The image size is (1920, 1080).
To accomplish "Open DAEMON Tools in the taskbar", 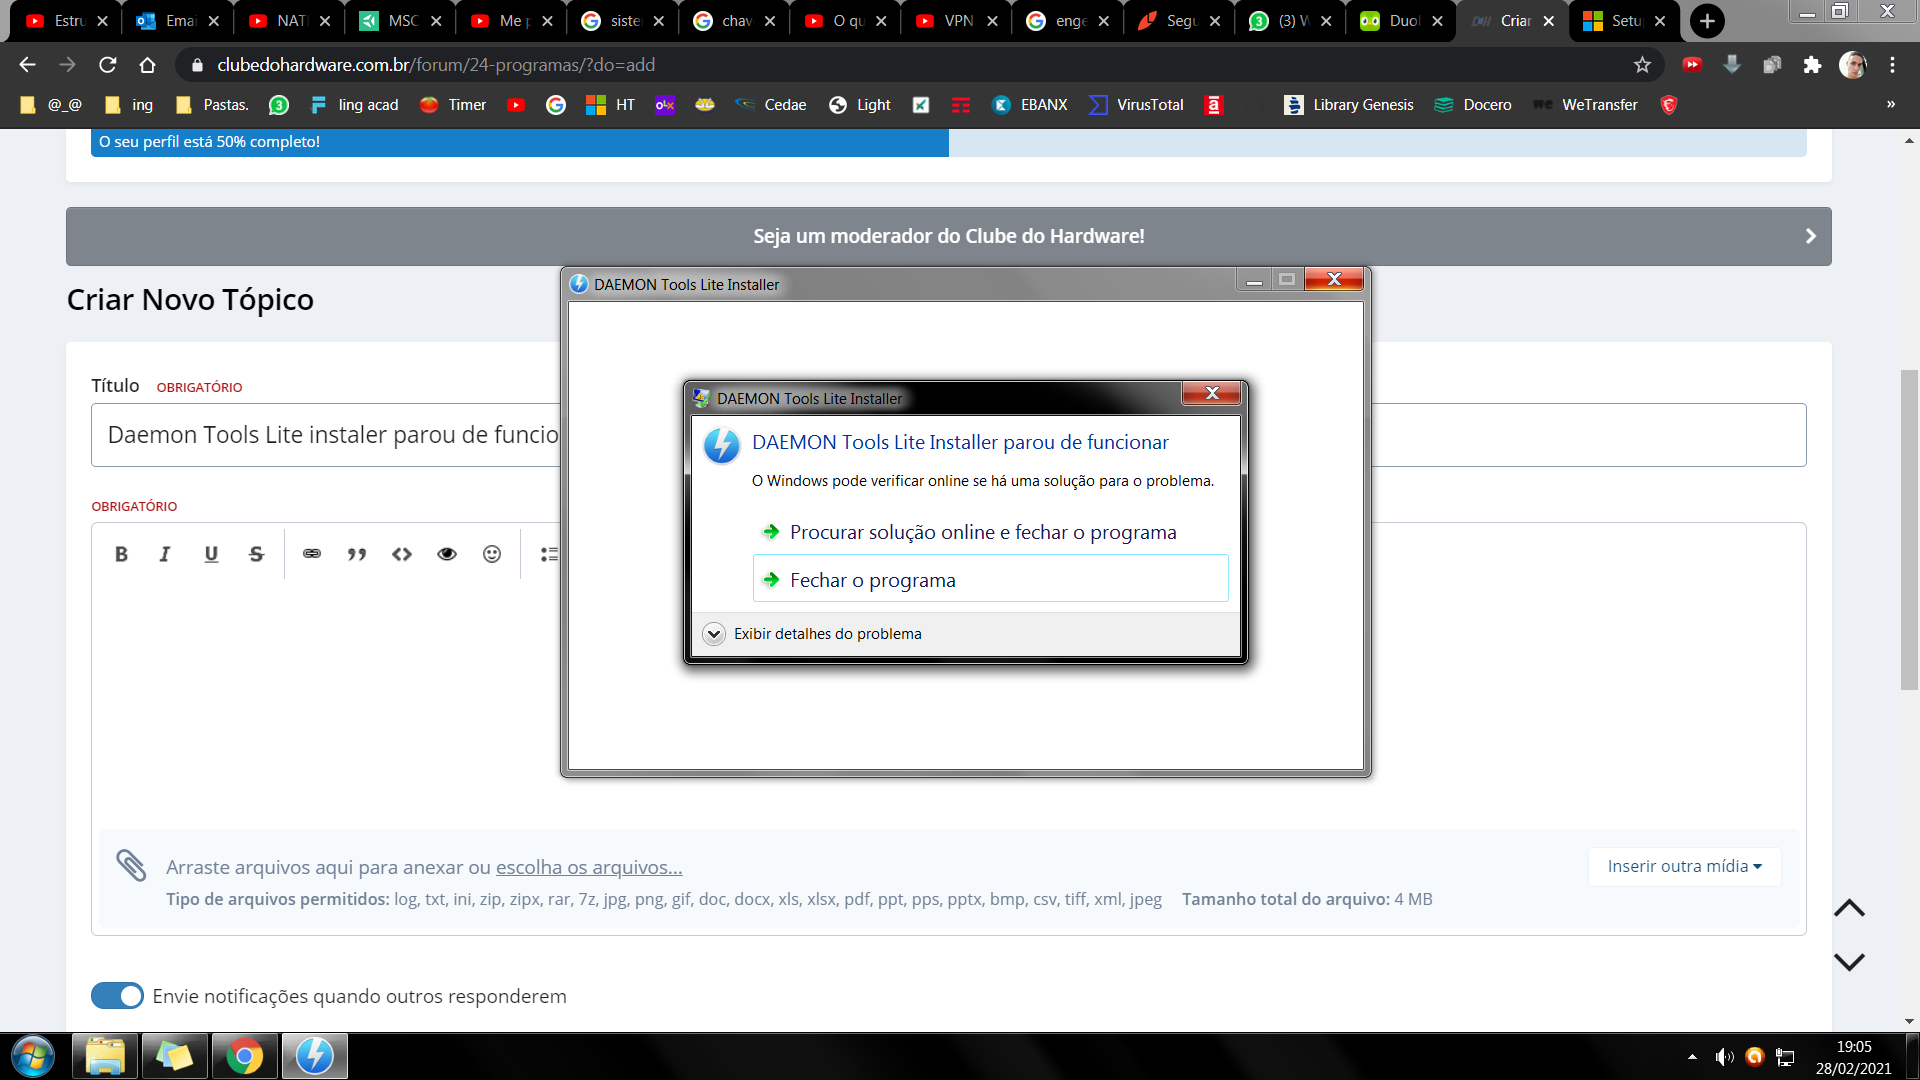I will point(314,1057).
